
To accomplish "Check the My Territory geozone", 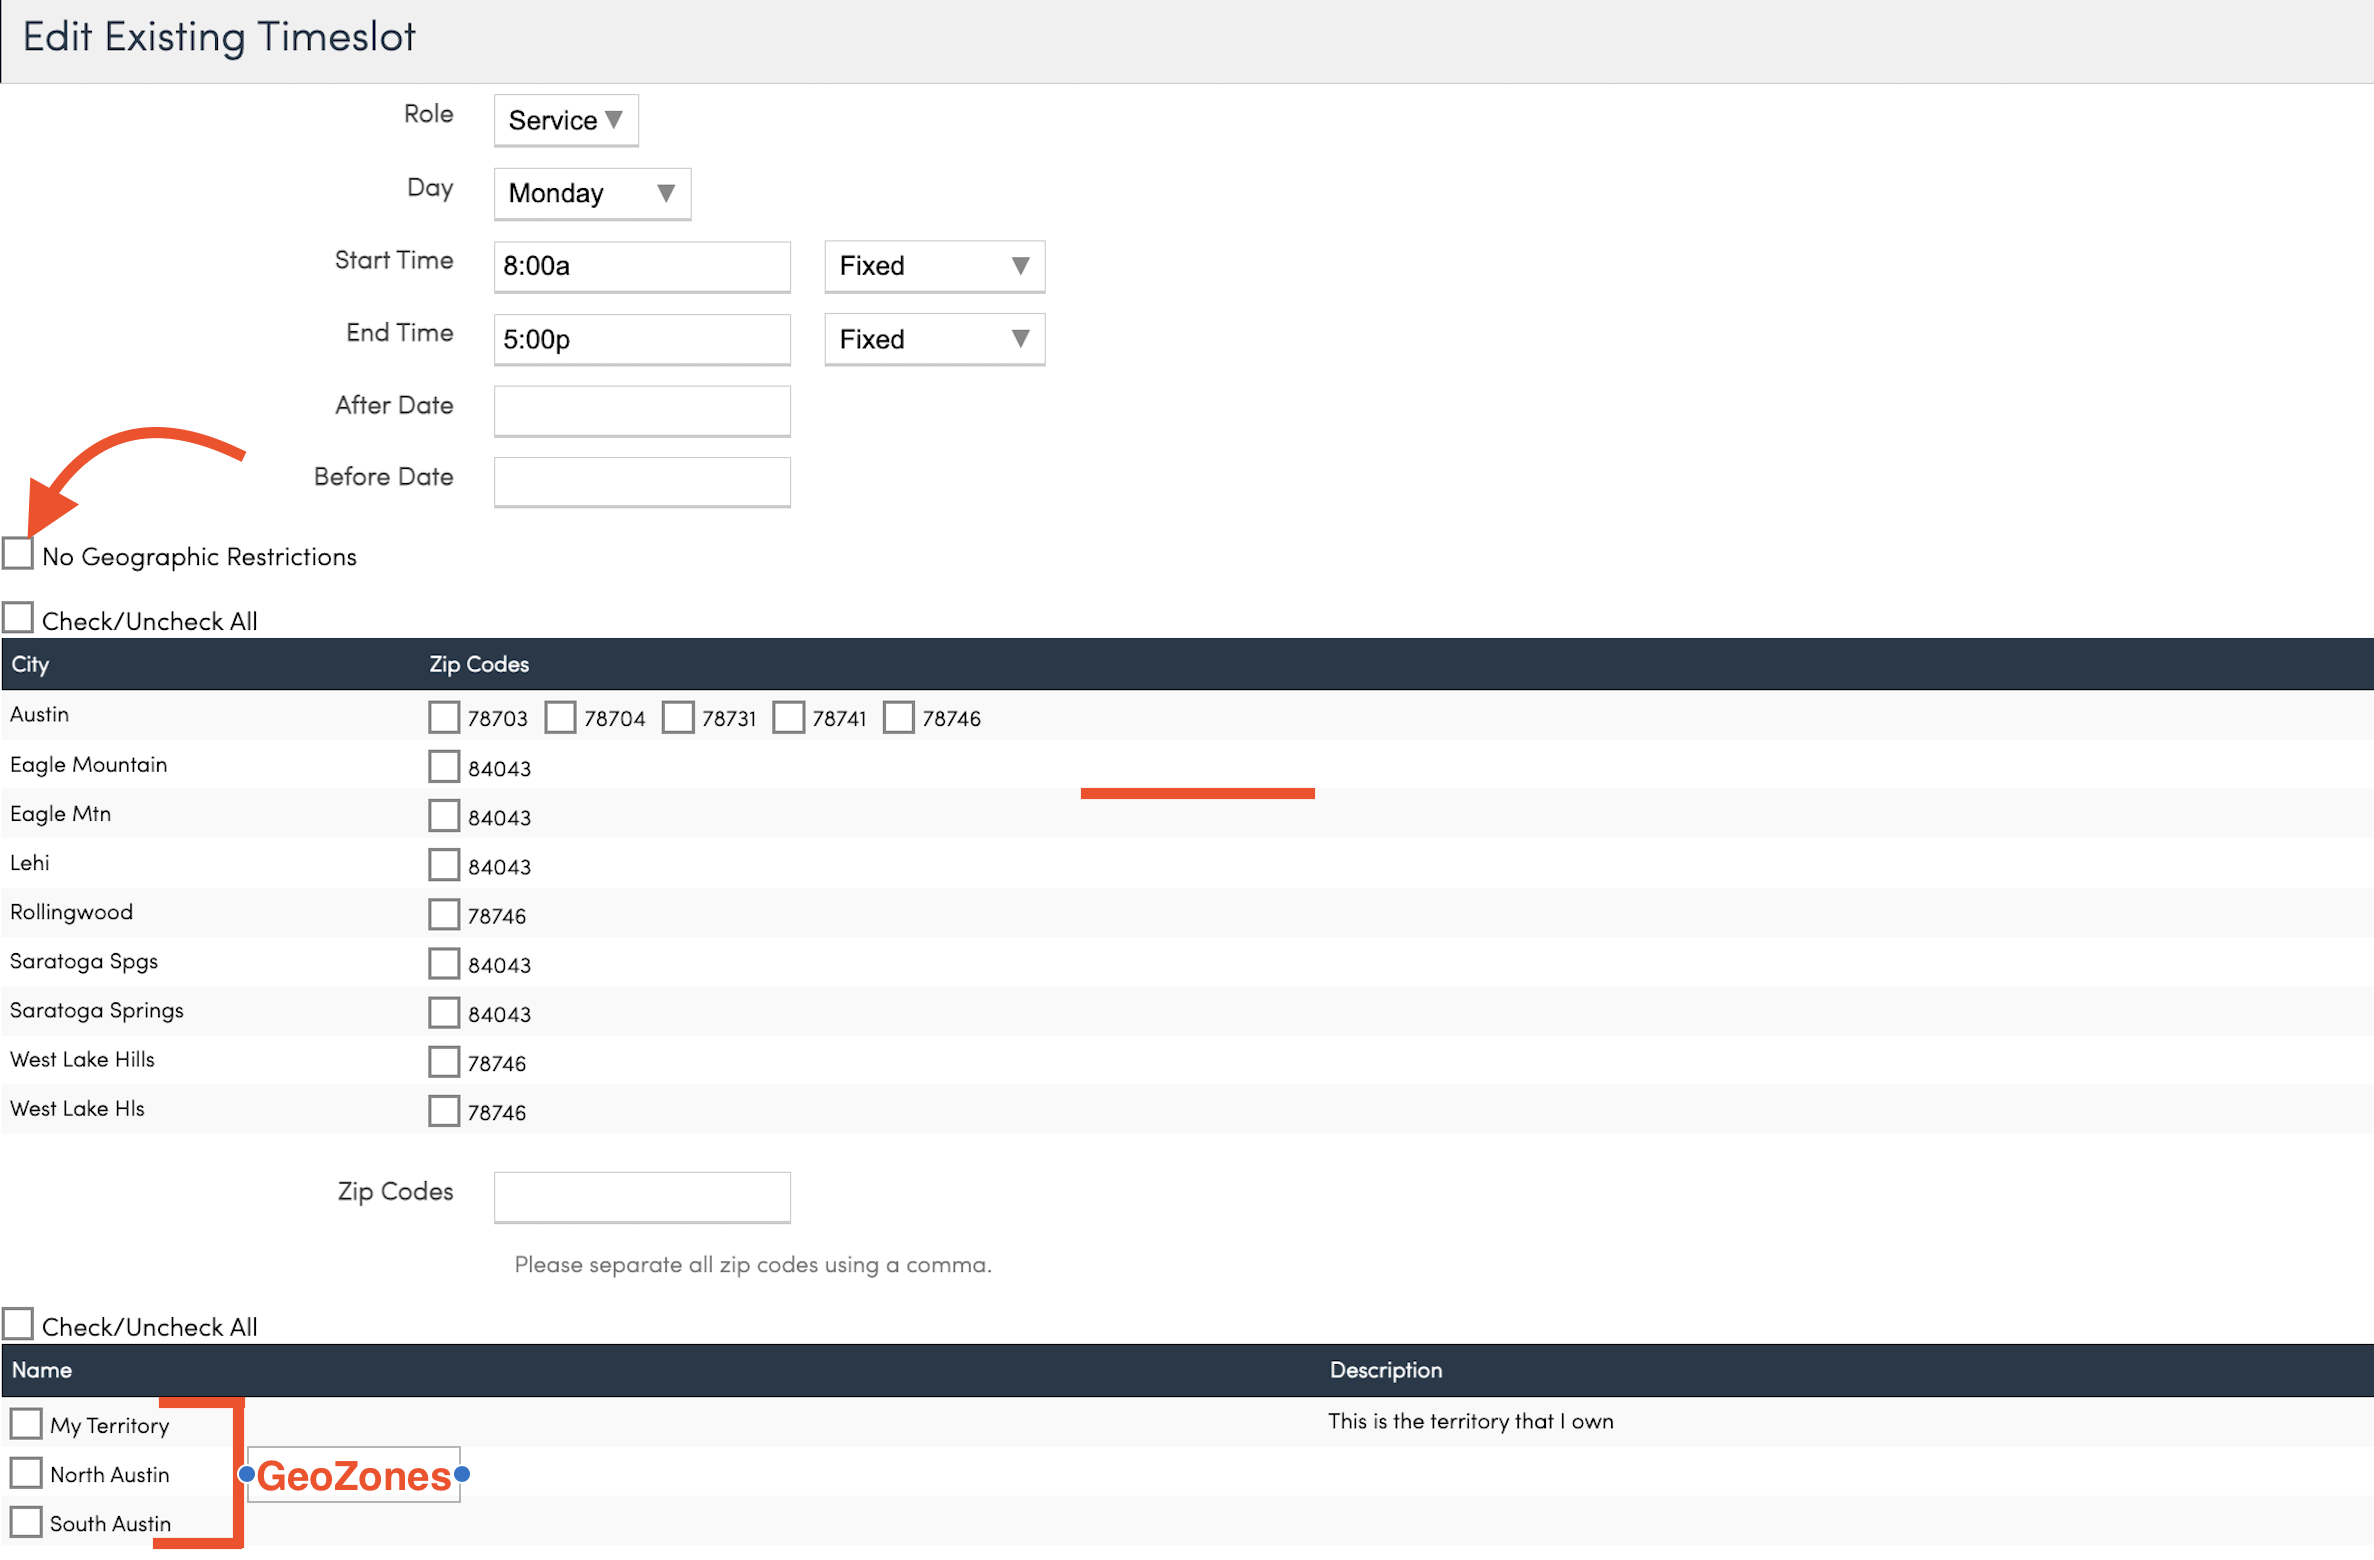I will [x=26, y=1424].
